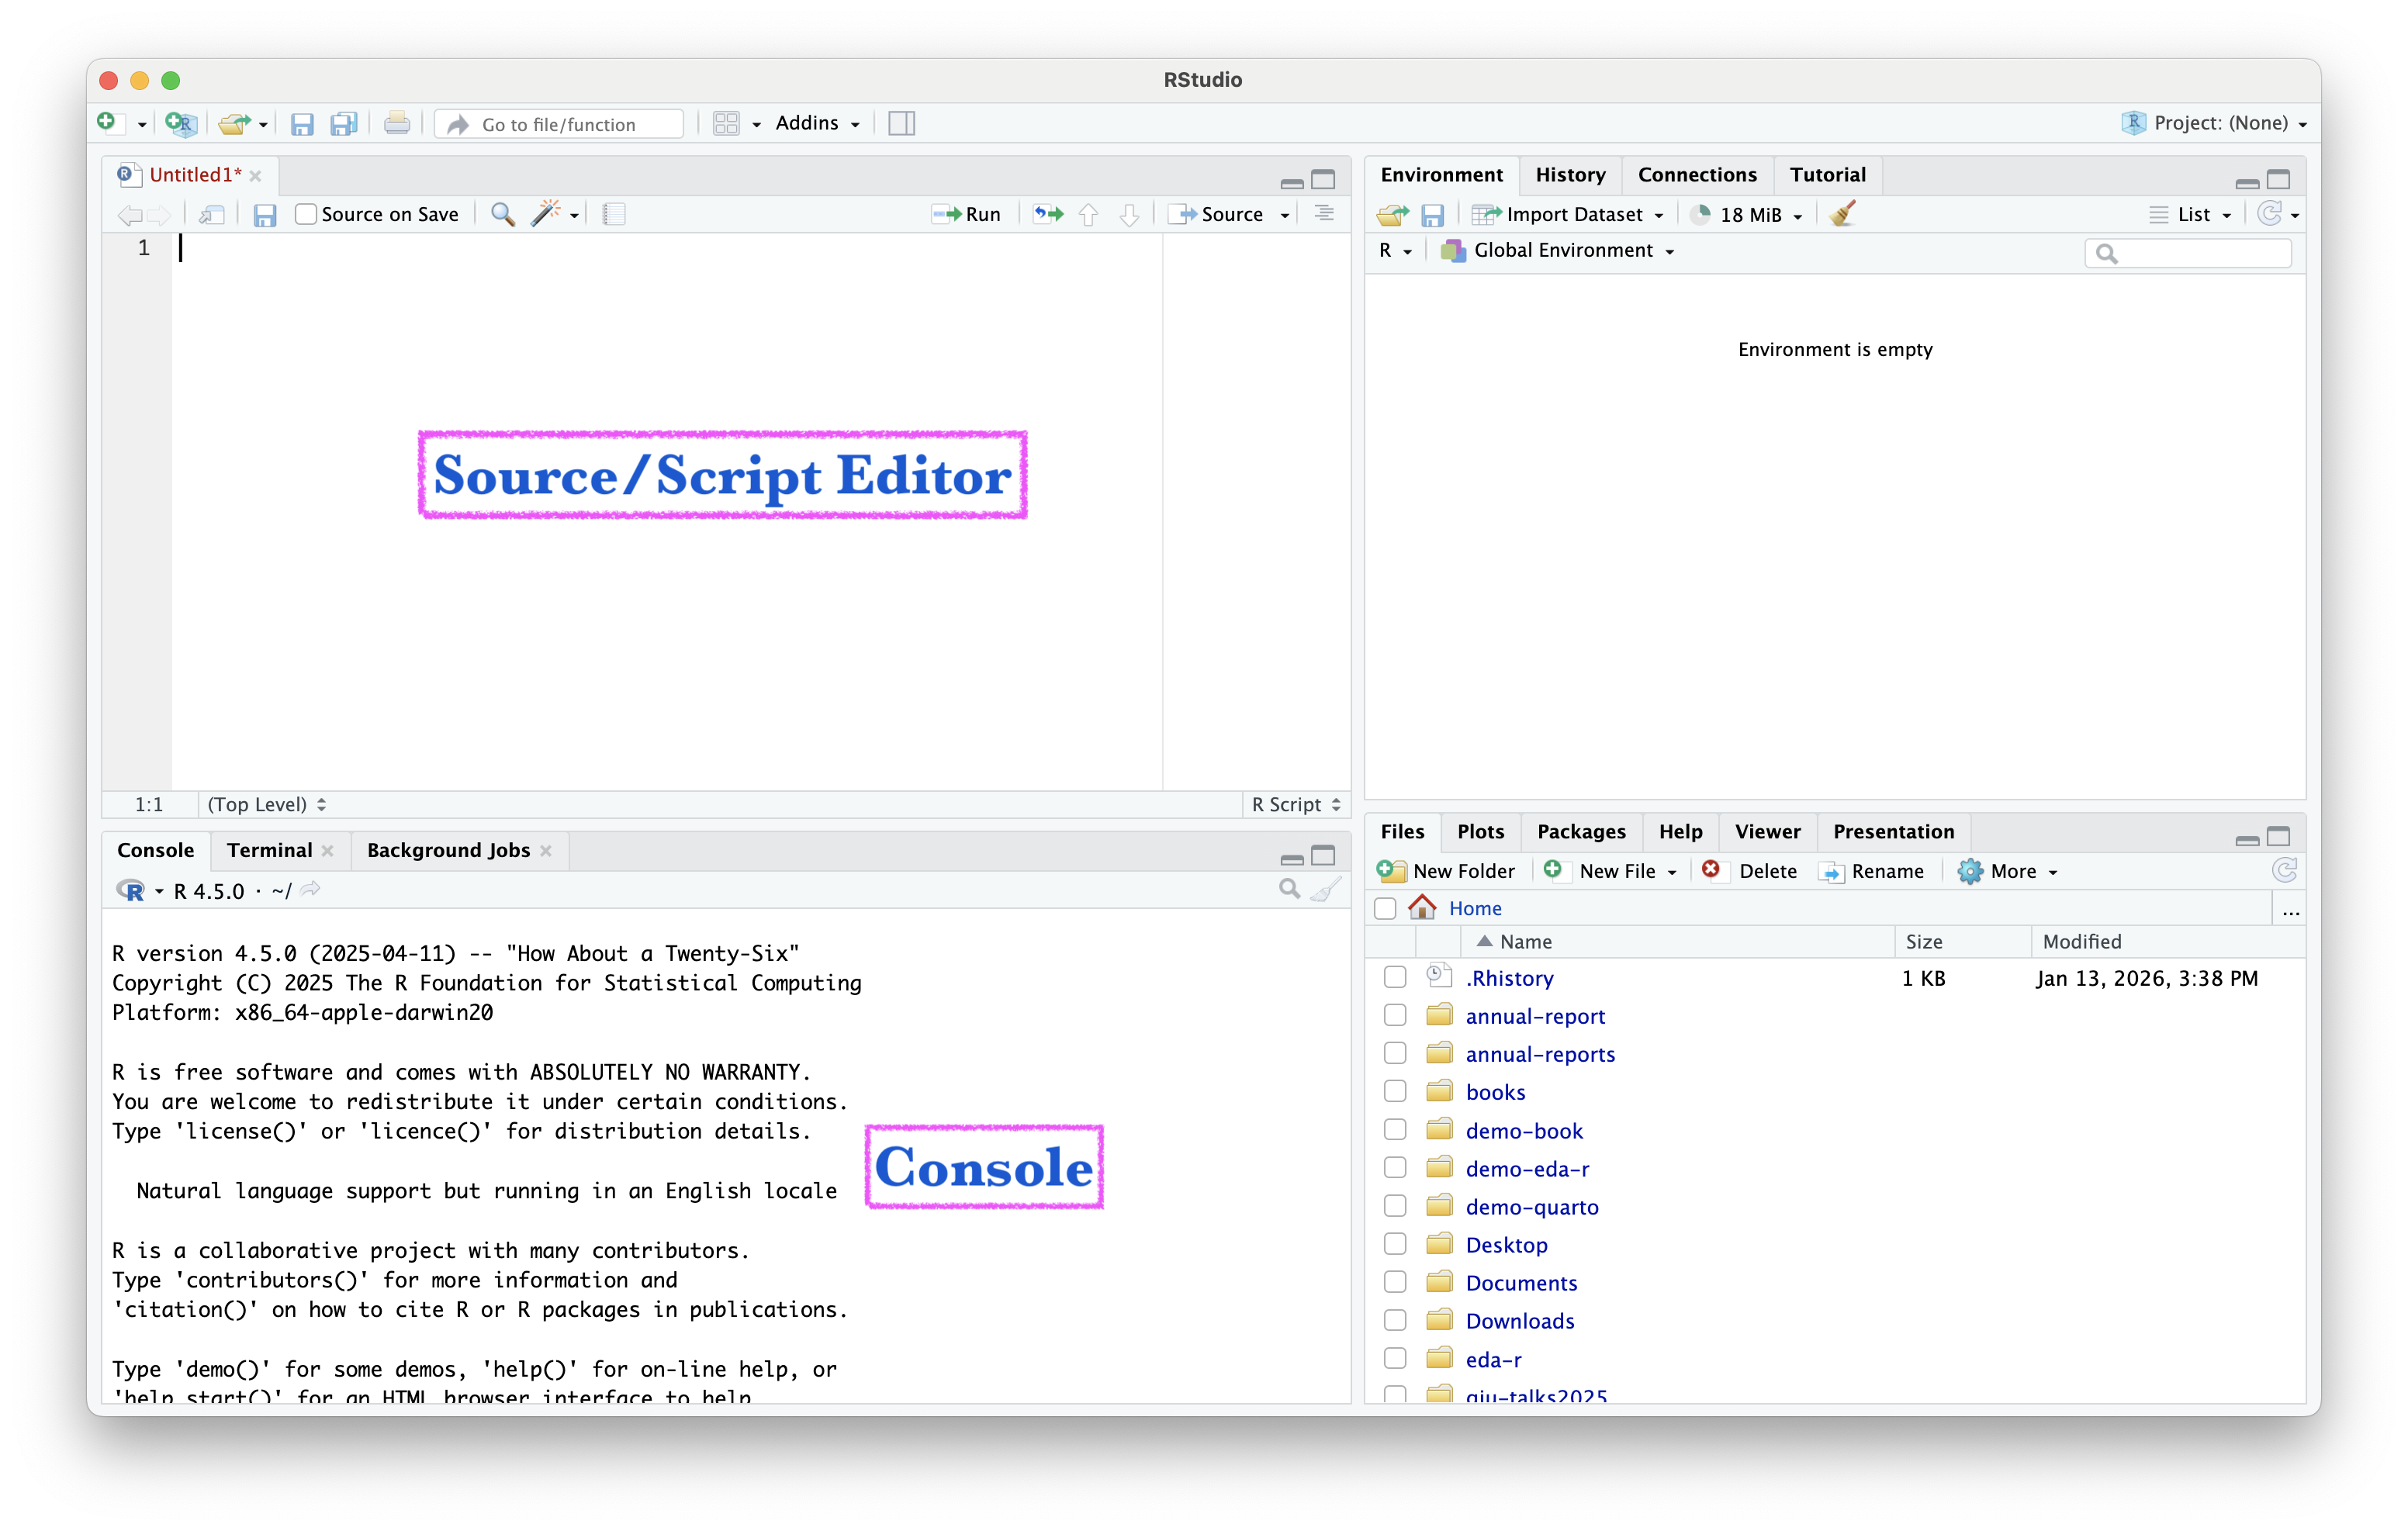Click the Run button in the editor
Screen dimensions: 2408x1531
click(x=967, y=214)
